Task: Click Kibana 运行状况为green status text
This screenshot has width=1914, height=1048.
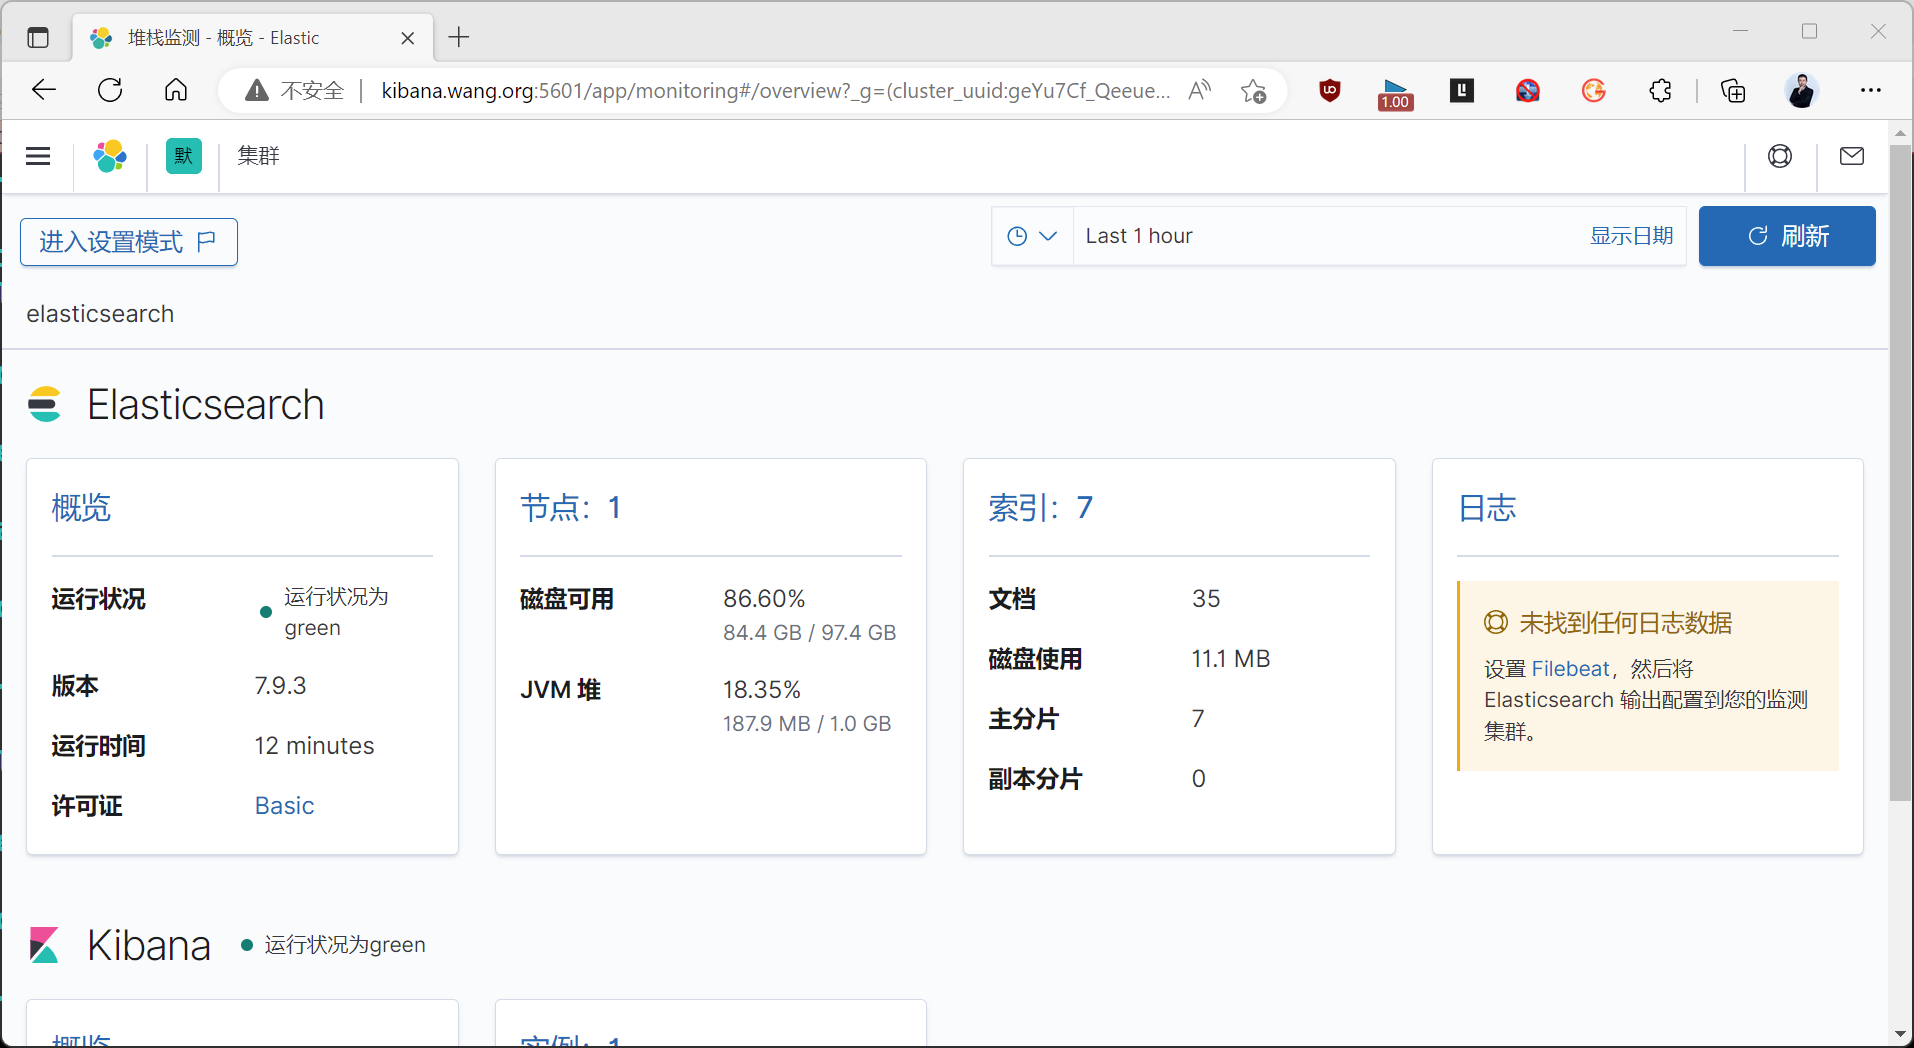Action: click(345, 945)
